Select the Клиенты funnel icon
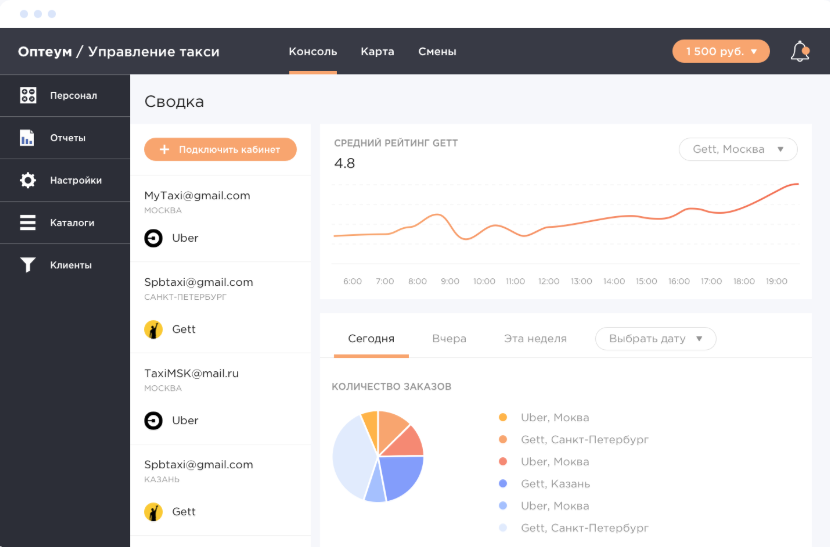The height and width of the screenshot is (547, 830). 28,265
